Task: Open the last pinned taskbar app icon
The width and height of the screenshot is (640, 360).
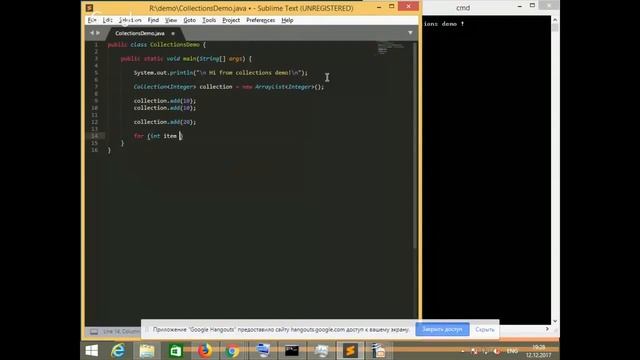Action: (x=379, y=351)
